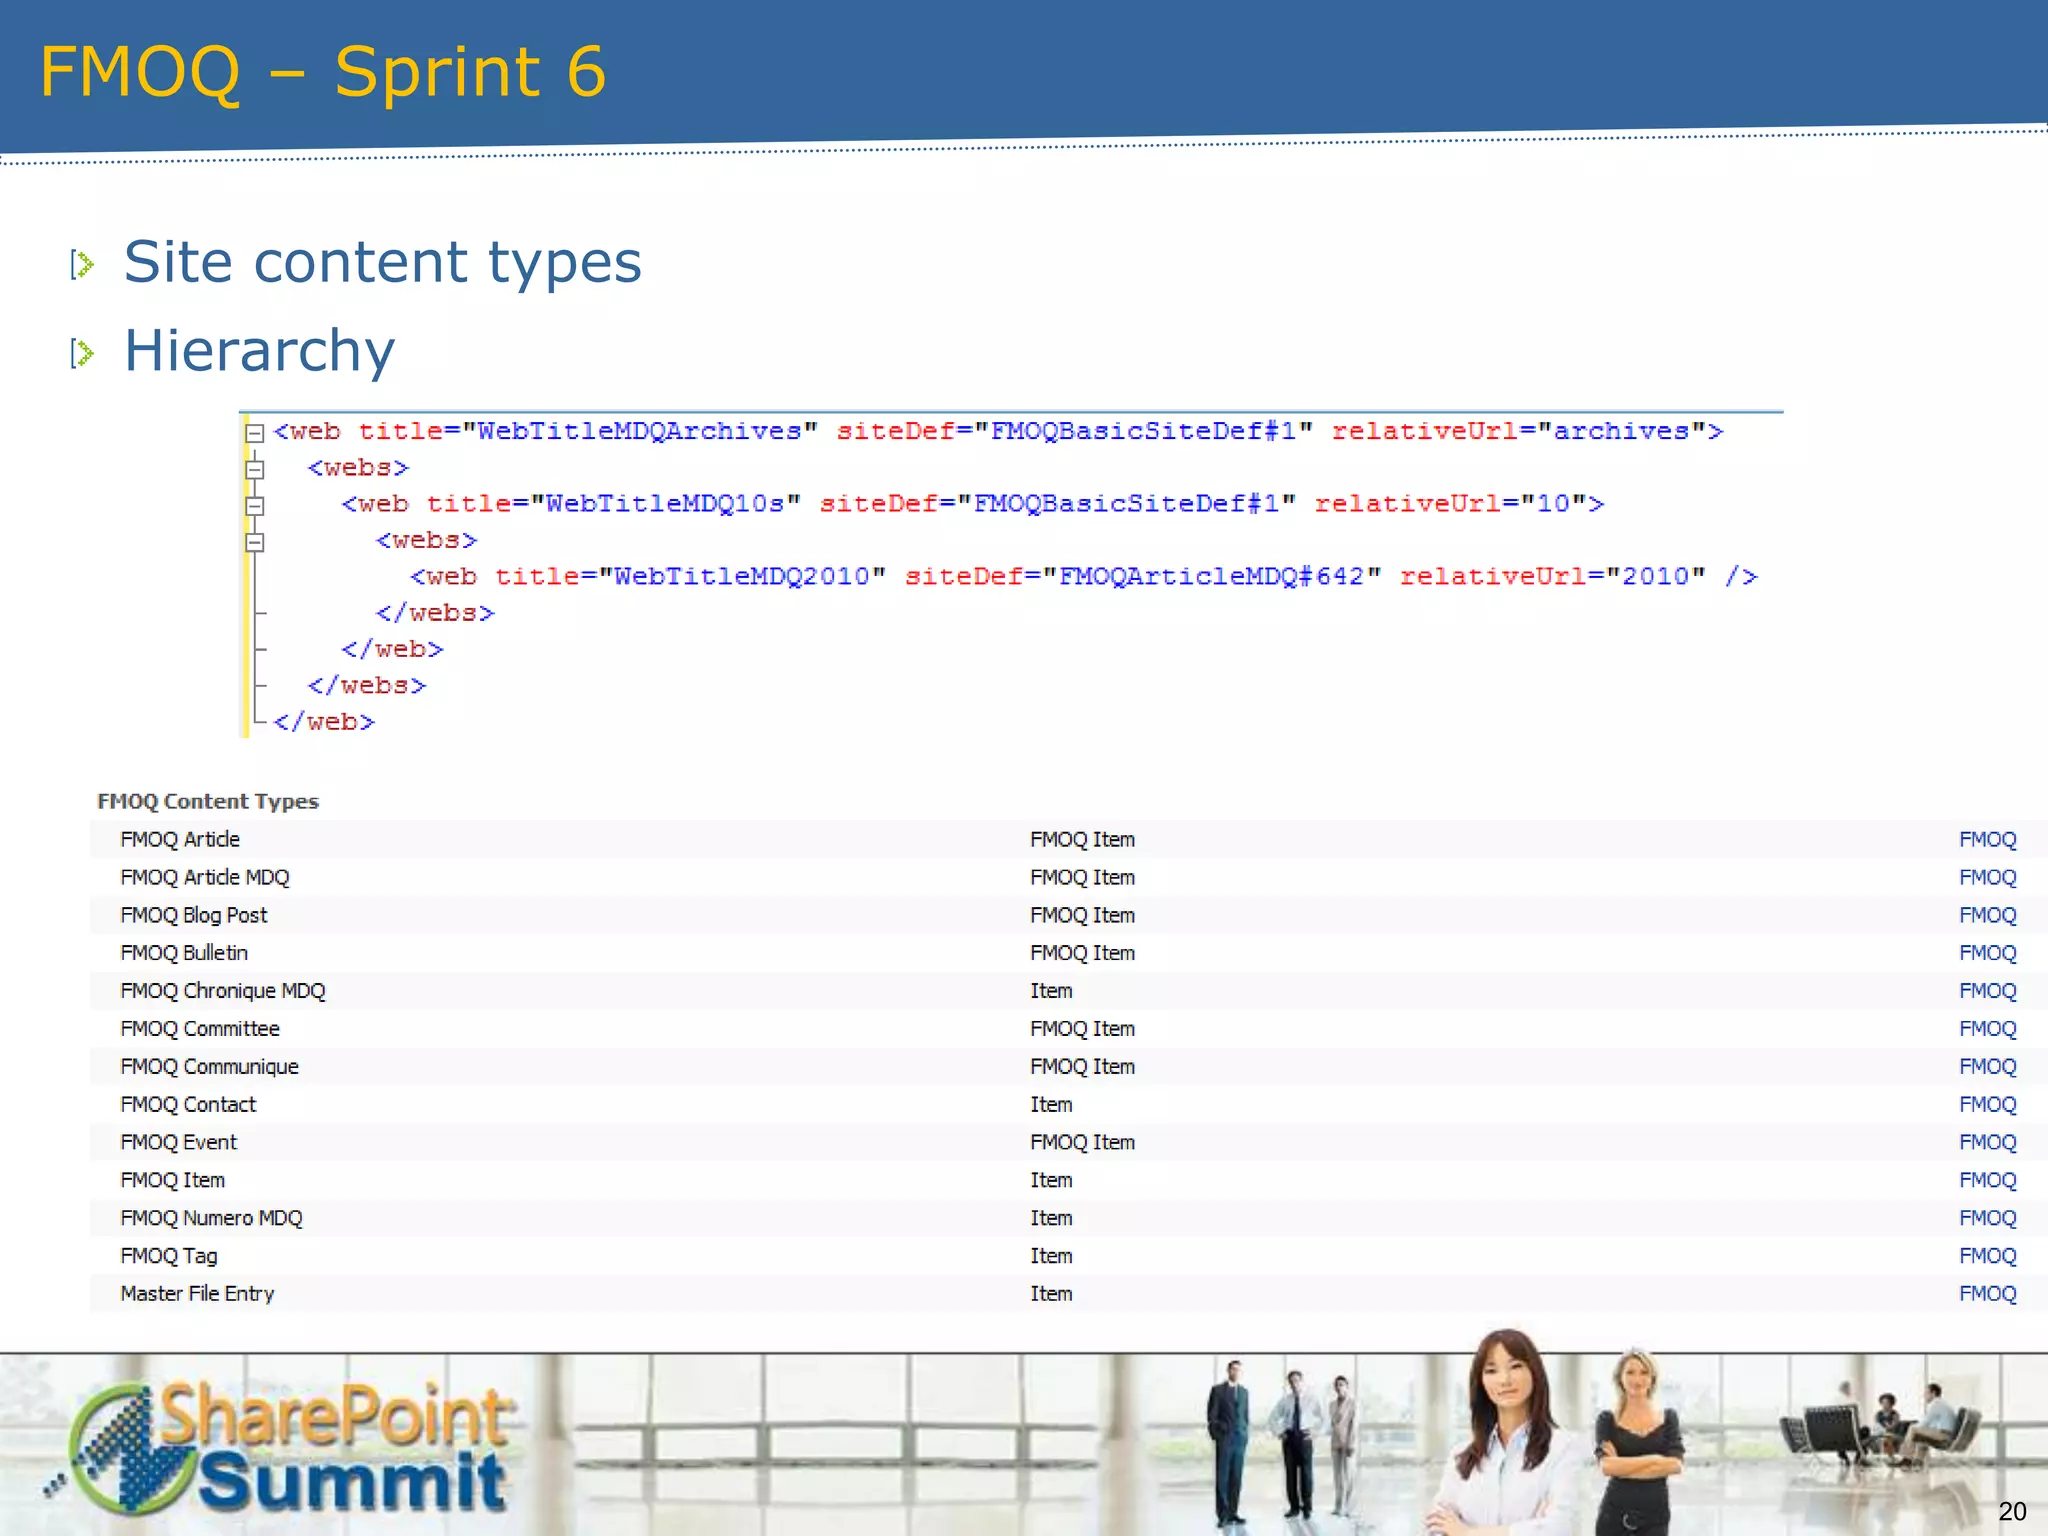Open the FMOQ Blog Post content type
Image resolution: width=2048 pixels, height=1536 pixels.
(194, 915)
